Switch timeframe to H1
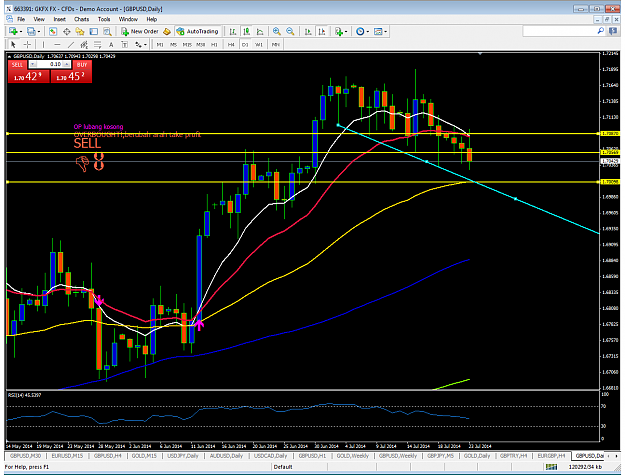Screen dimensions: 625x475 click(214, 45)
